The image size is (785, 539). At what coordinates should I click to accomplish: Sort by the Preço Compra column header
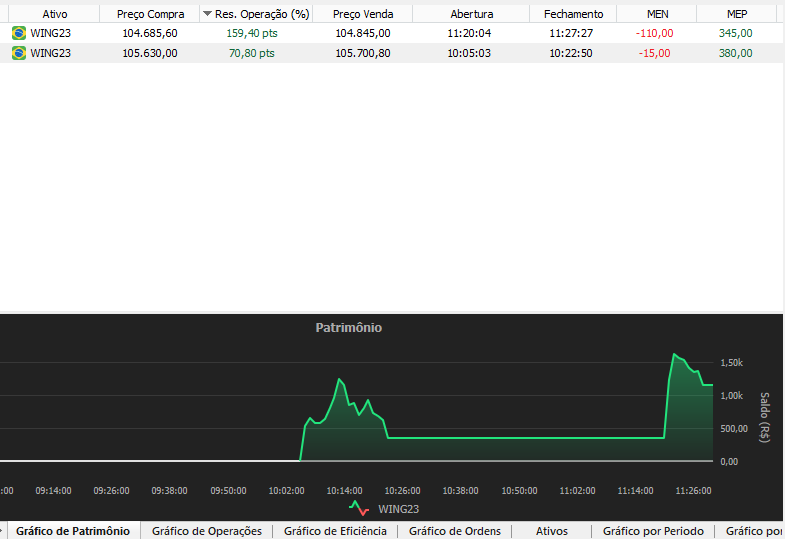tap(150, 14)
